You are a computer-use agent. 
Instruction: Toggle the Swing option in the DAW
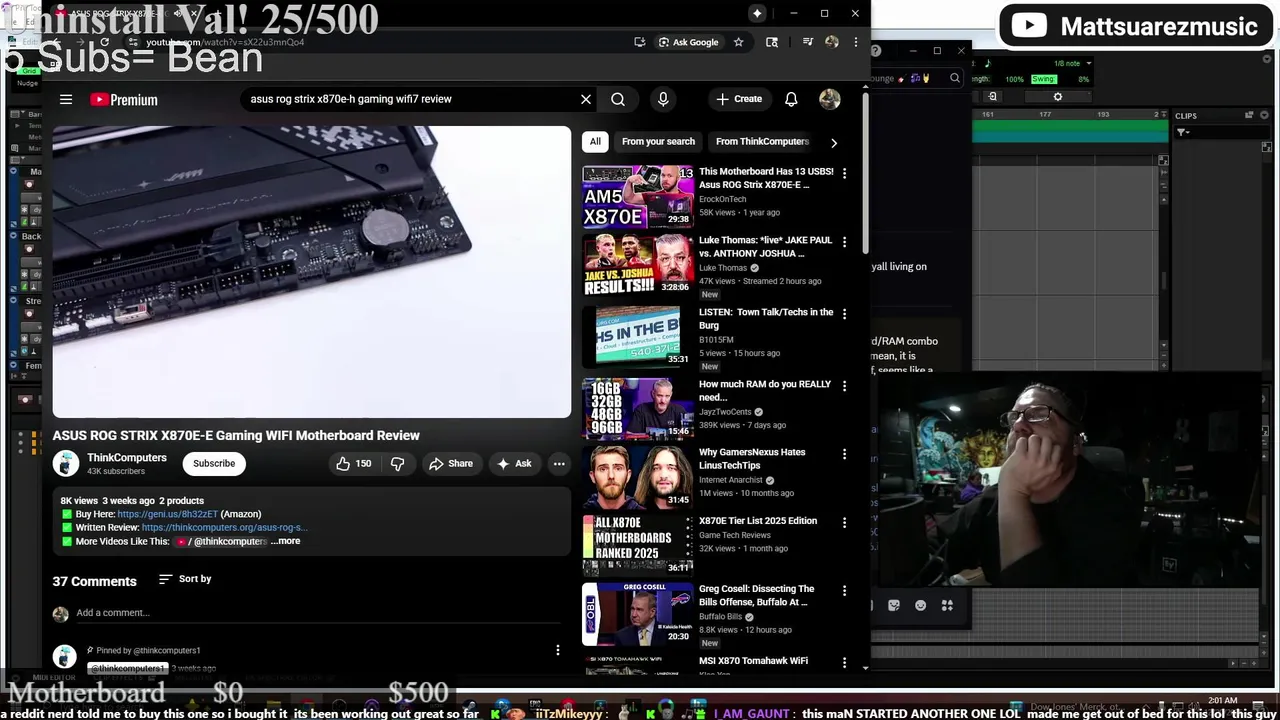point(1043,79)
